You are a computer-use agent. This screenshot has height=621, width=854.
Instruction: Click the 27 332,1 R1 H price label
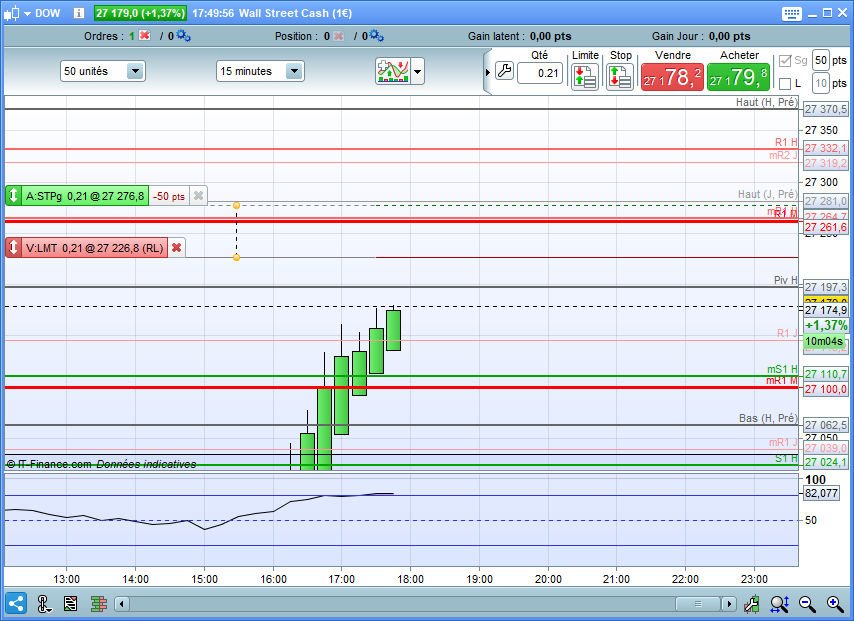coord(826,148)
